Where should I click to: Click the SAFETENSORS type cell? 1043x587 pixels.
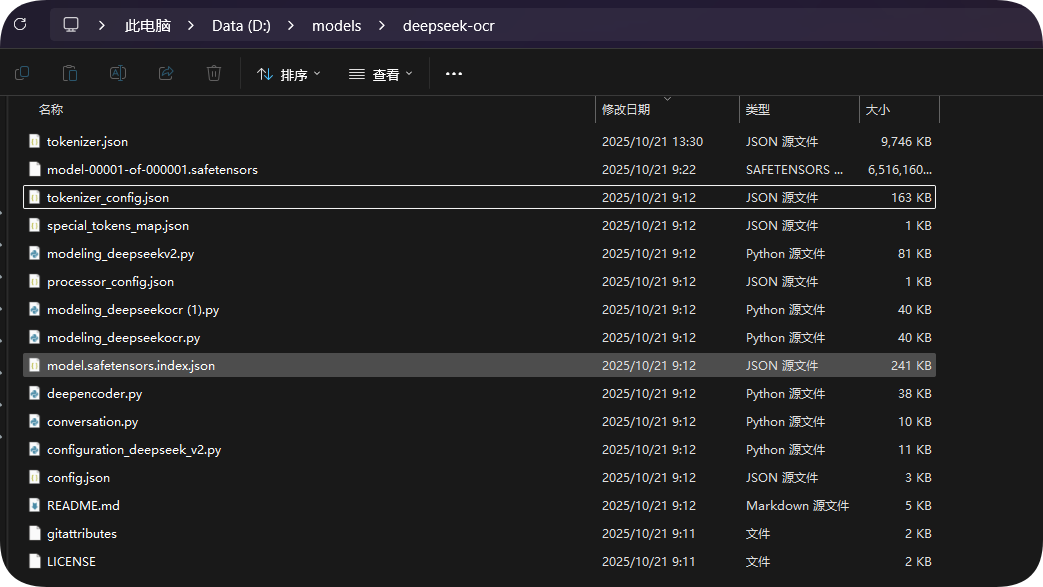794,170
